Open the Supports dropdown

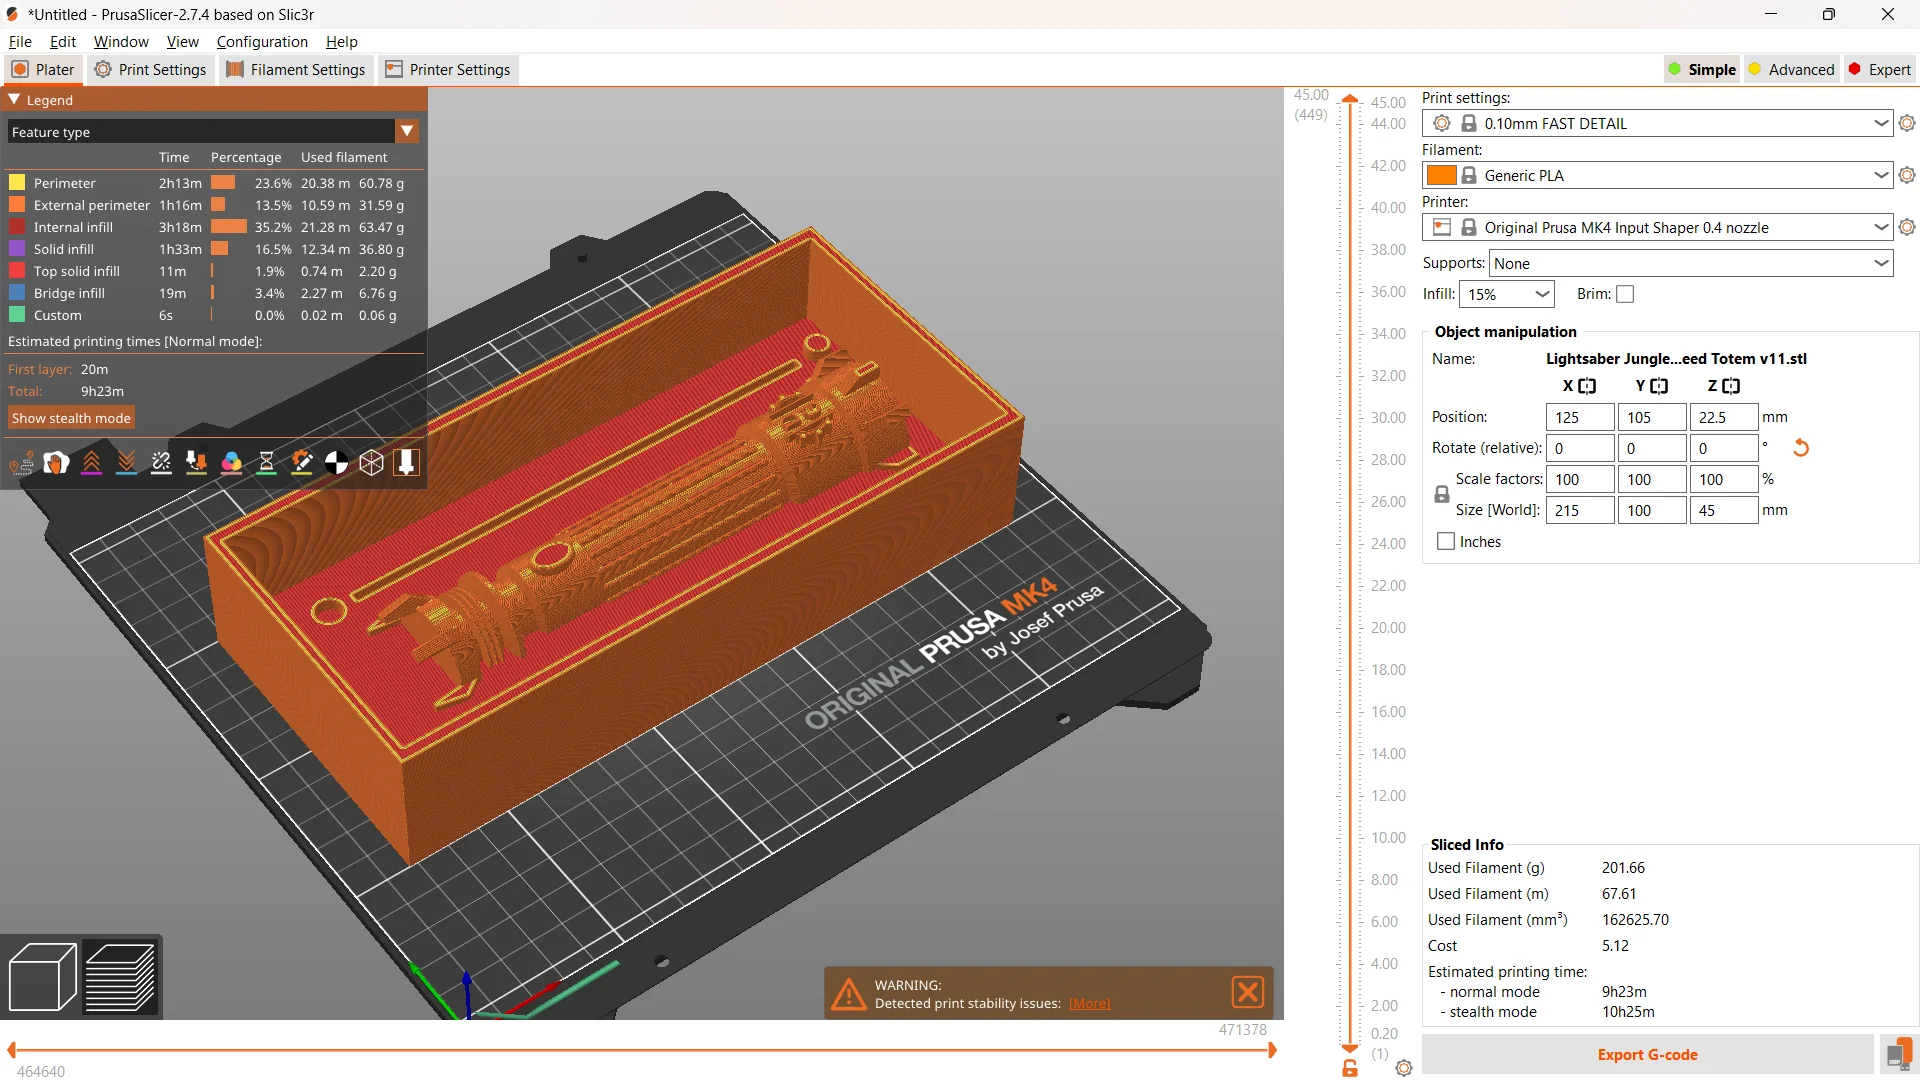point(1880,263)
